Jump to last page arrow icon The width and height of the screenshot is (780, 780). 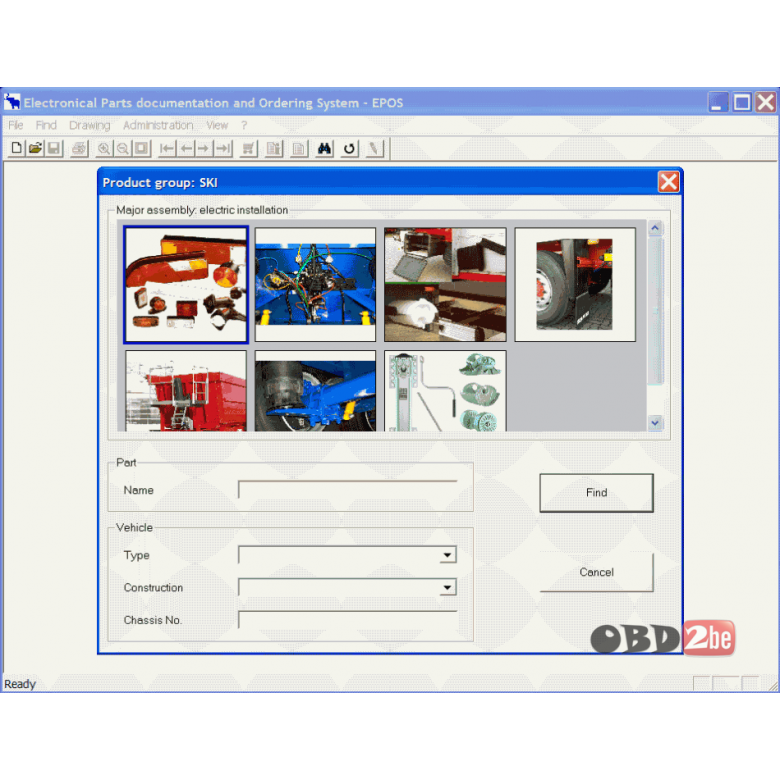[x=223, y=148]
